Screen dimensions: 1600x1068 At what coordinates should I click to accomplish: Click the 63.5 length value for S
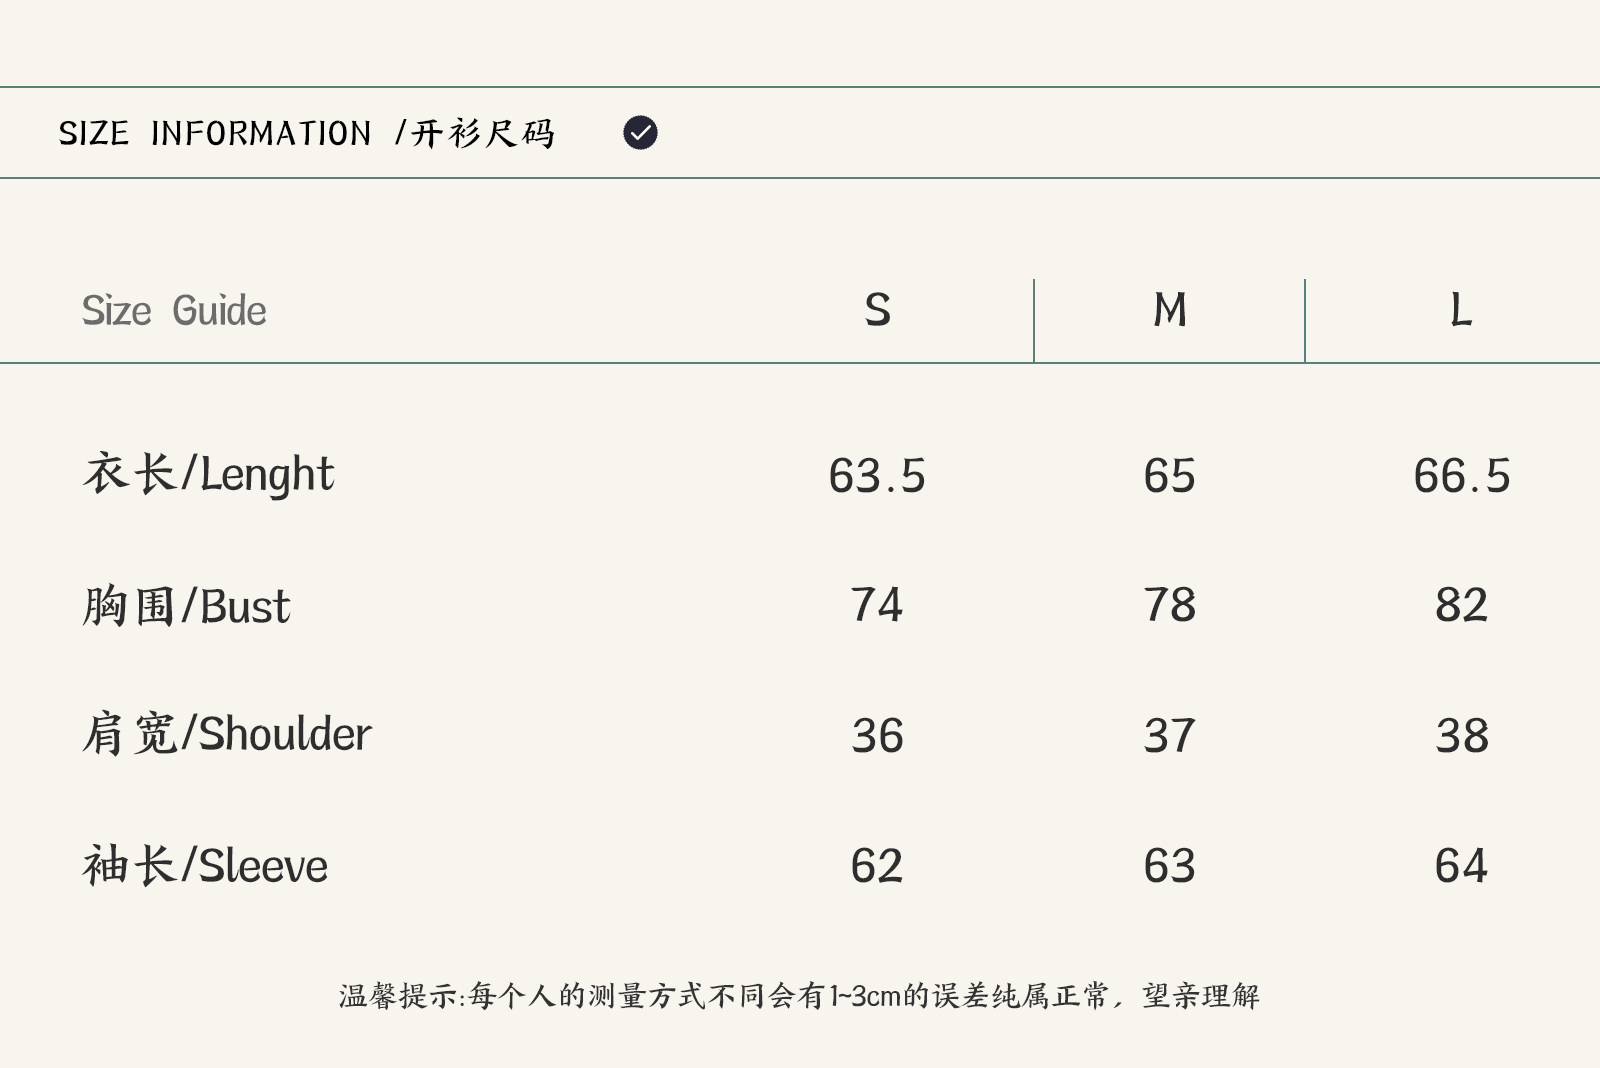point(877,476)
